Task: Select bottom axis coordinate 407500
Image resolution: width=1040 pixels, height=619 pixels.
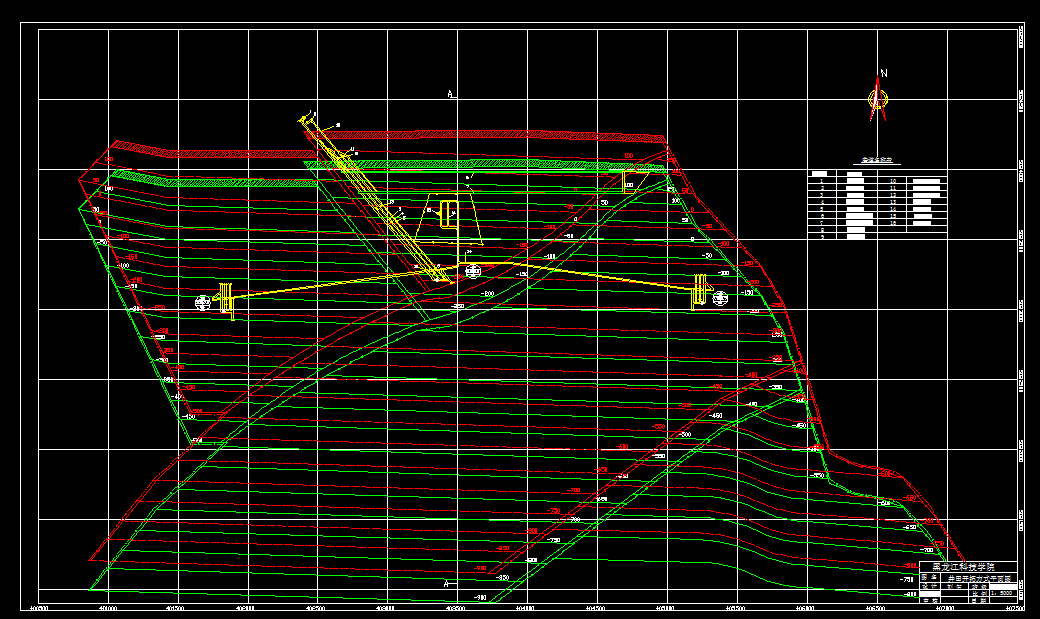Action: [x=1015, y=608]
